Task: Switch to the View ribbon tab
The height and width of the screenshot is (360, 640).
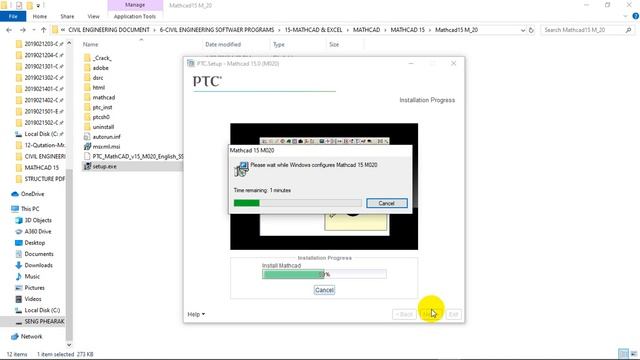Action: 93,16
